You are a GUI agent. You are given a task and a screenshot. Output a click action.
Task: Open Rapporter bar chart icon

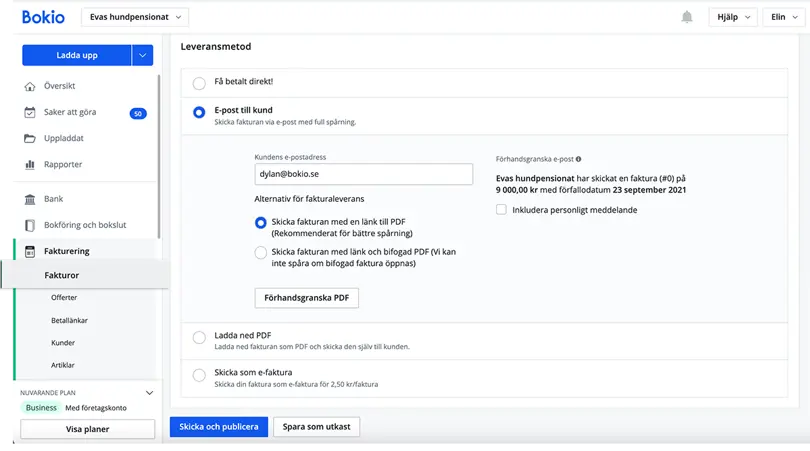[x=30, y=164]
